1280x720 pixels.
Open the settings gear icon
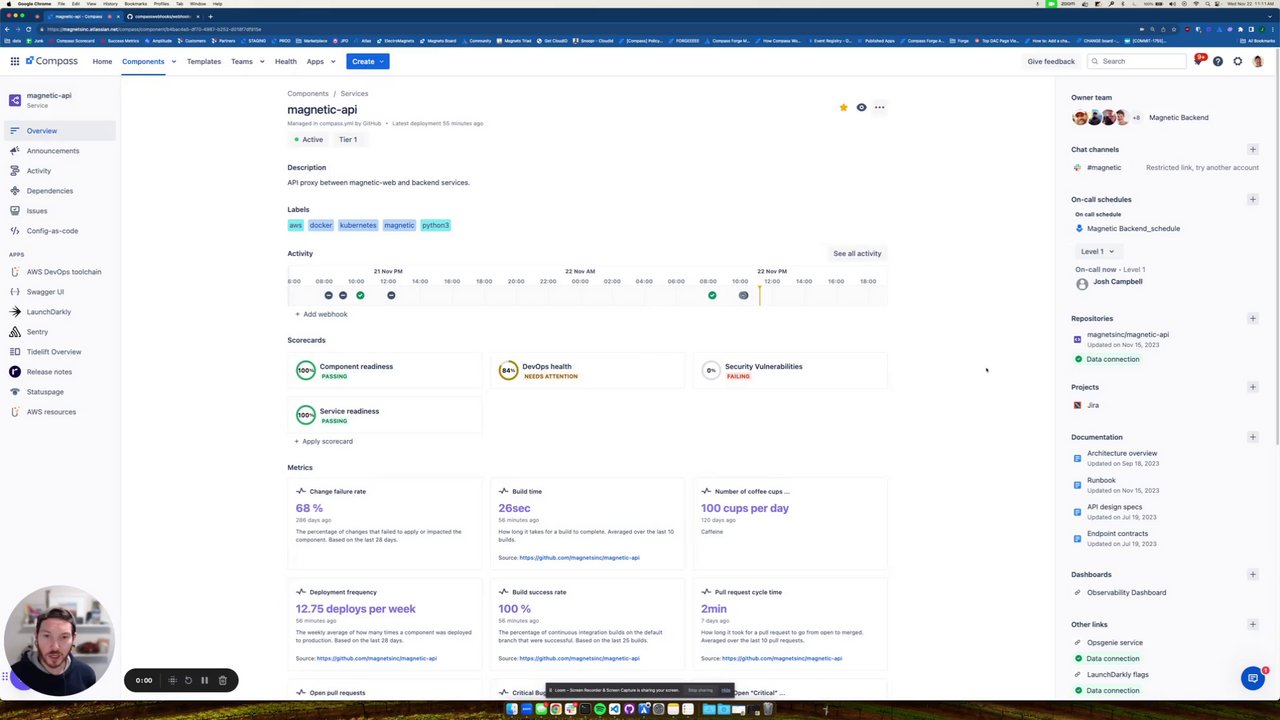(x=1237, y=61)
